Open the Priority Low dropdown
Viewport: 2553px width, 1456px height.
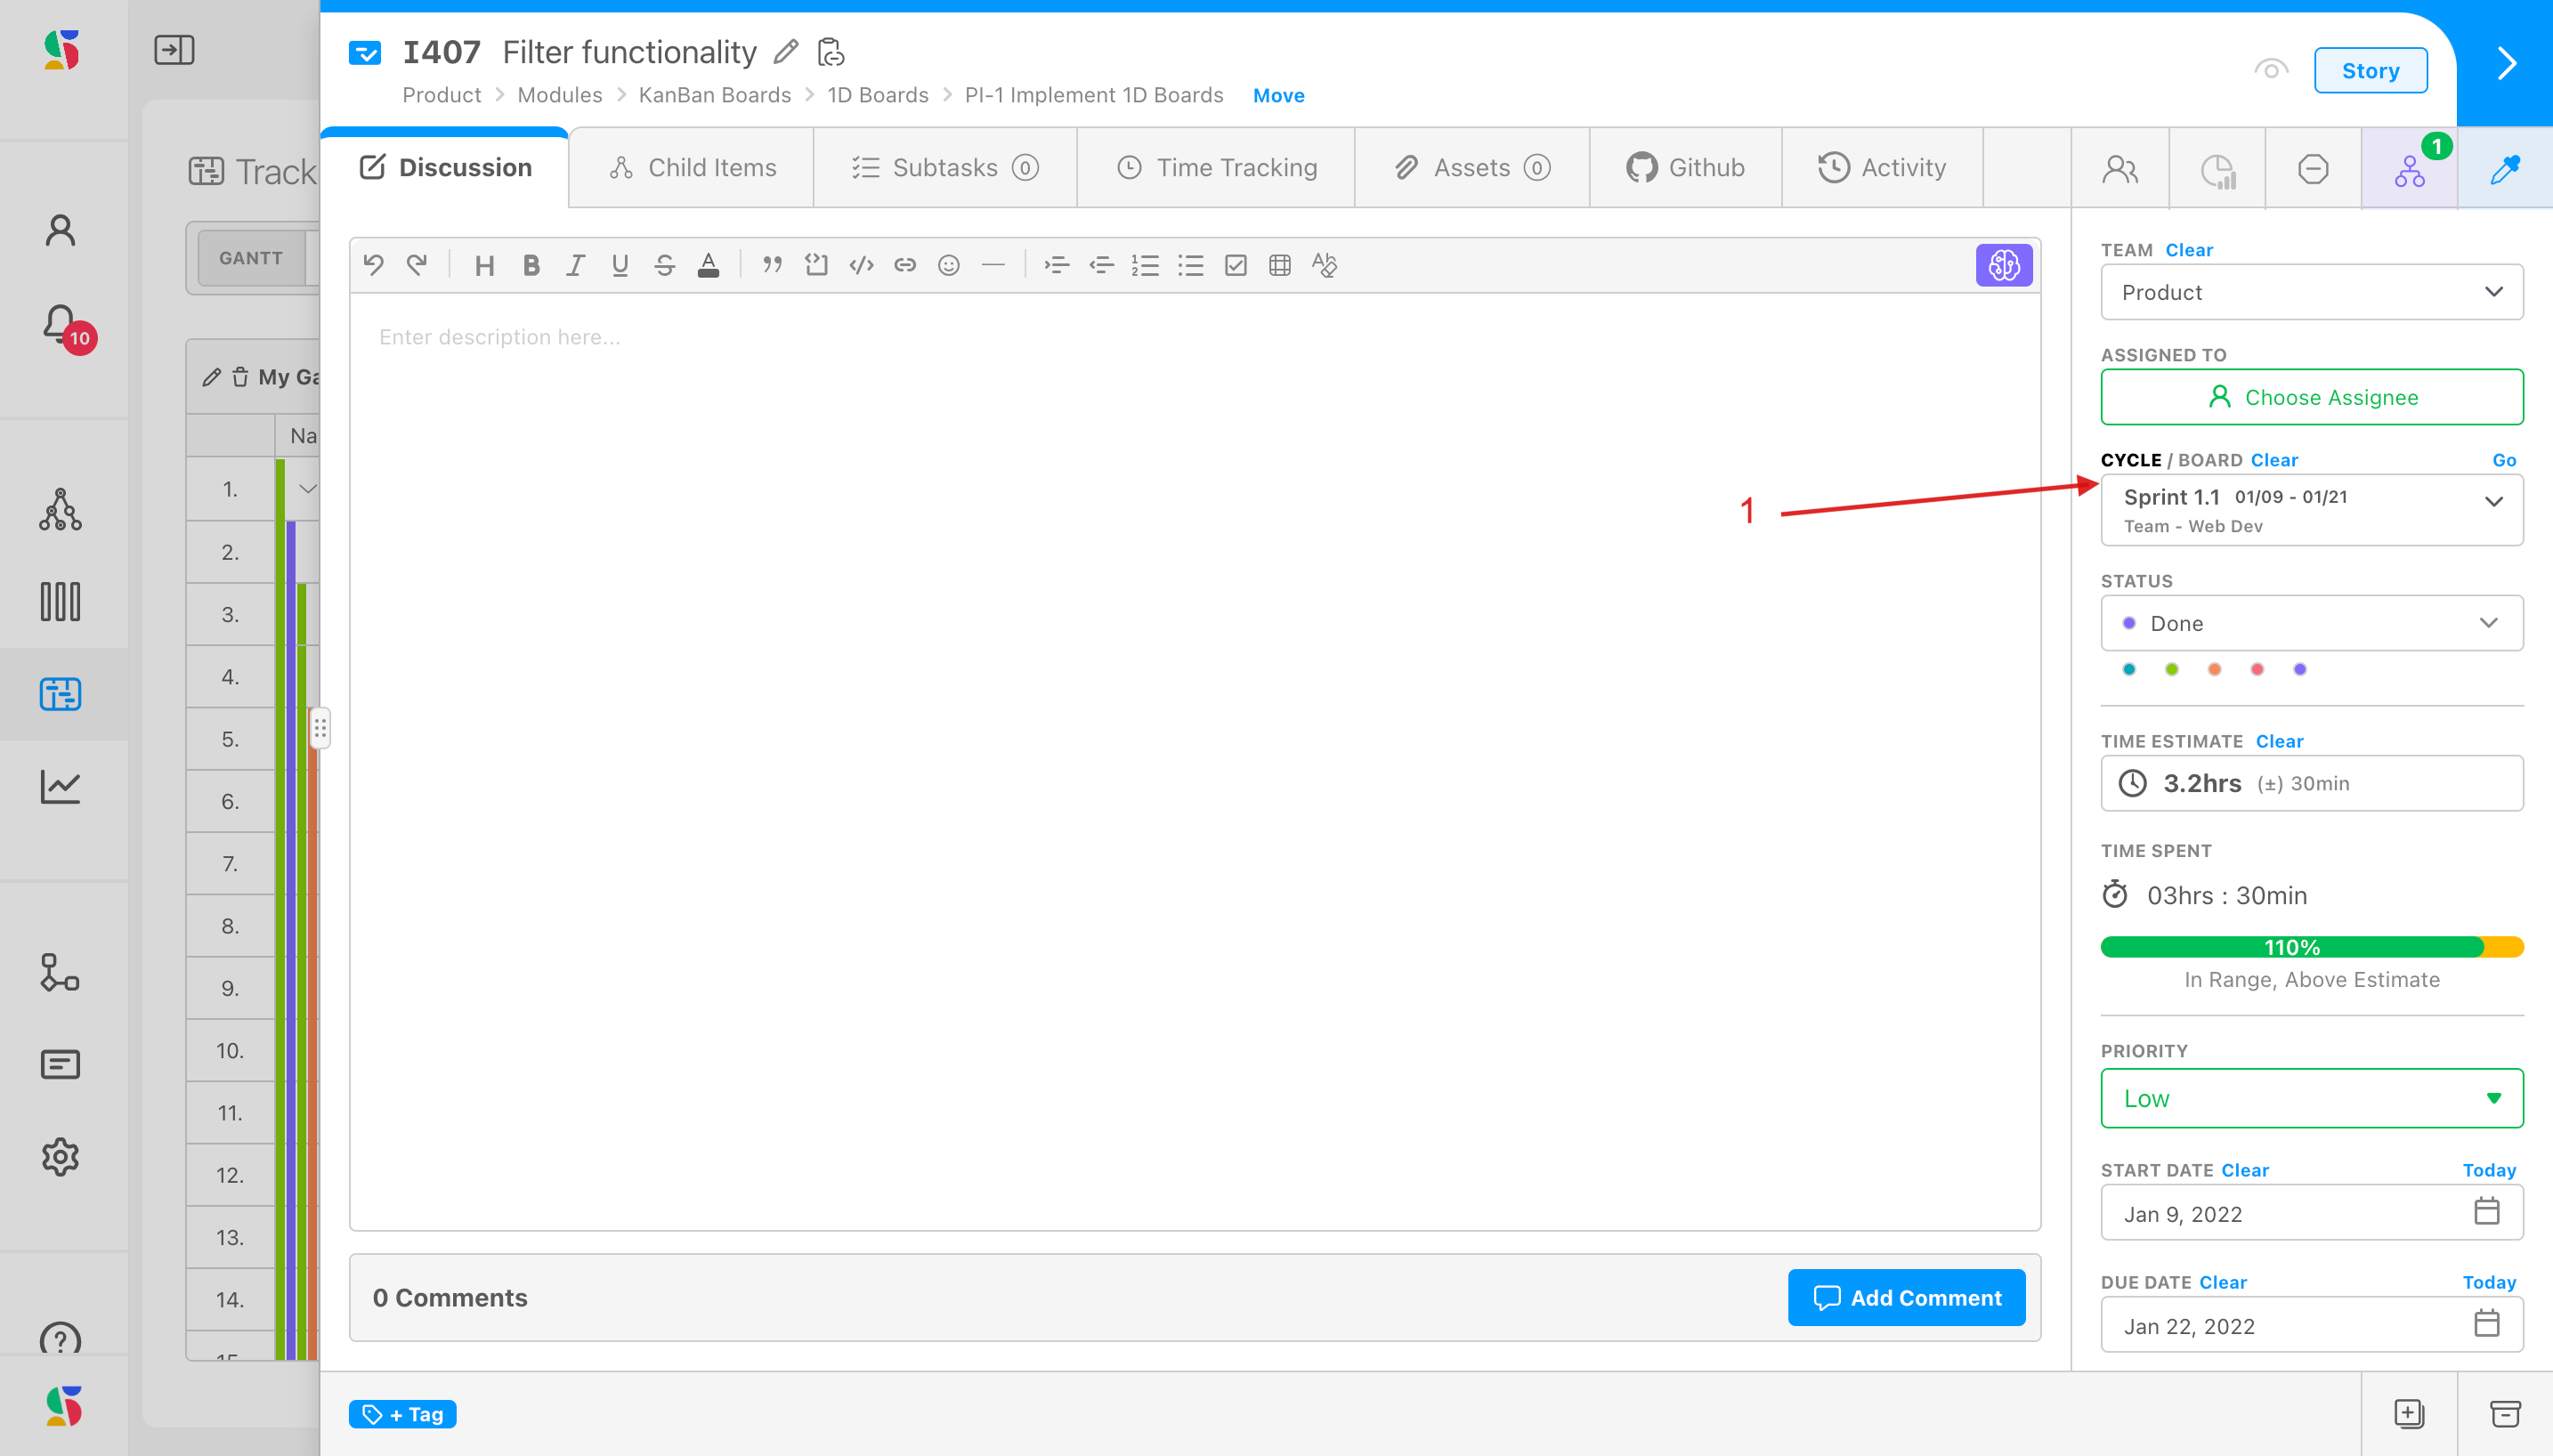pos(2311,1098)
